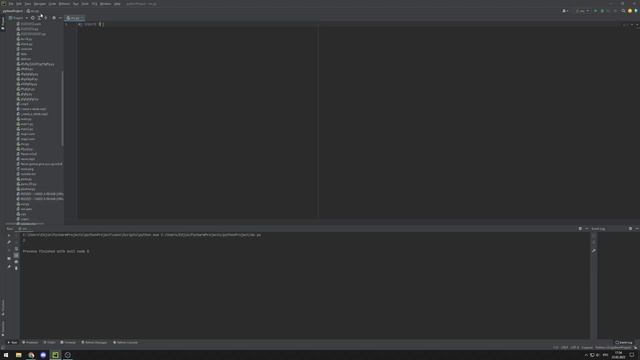Open the taskbar clock and date
The width and height of the screenshot is (640, 360).
[x=619, y=355]
